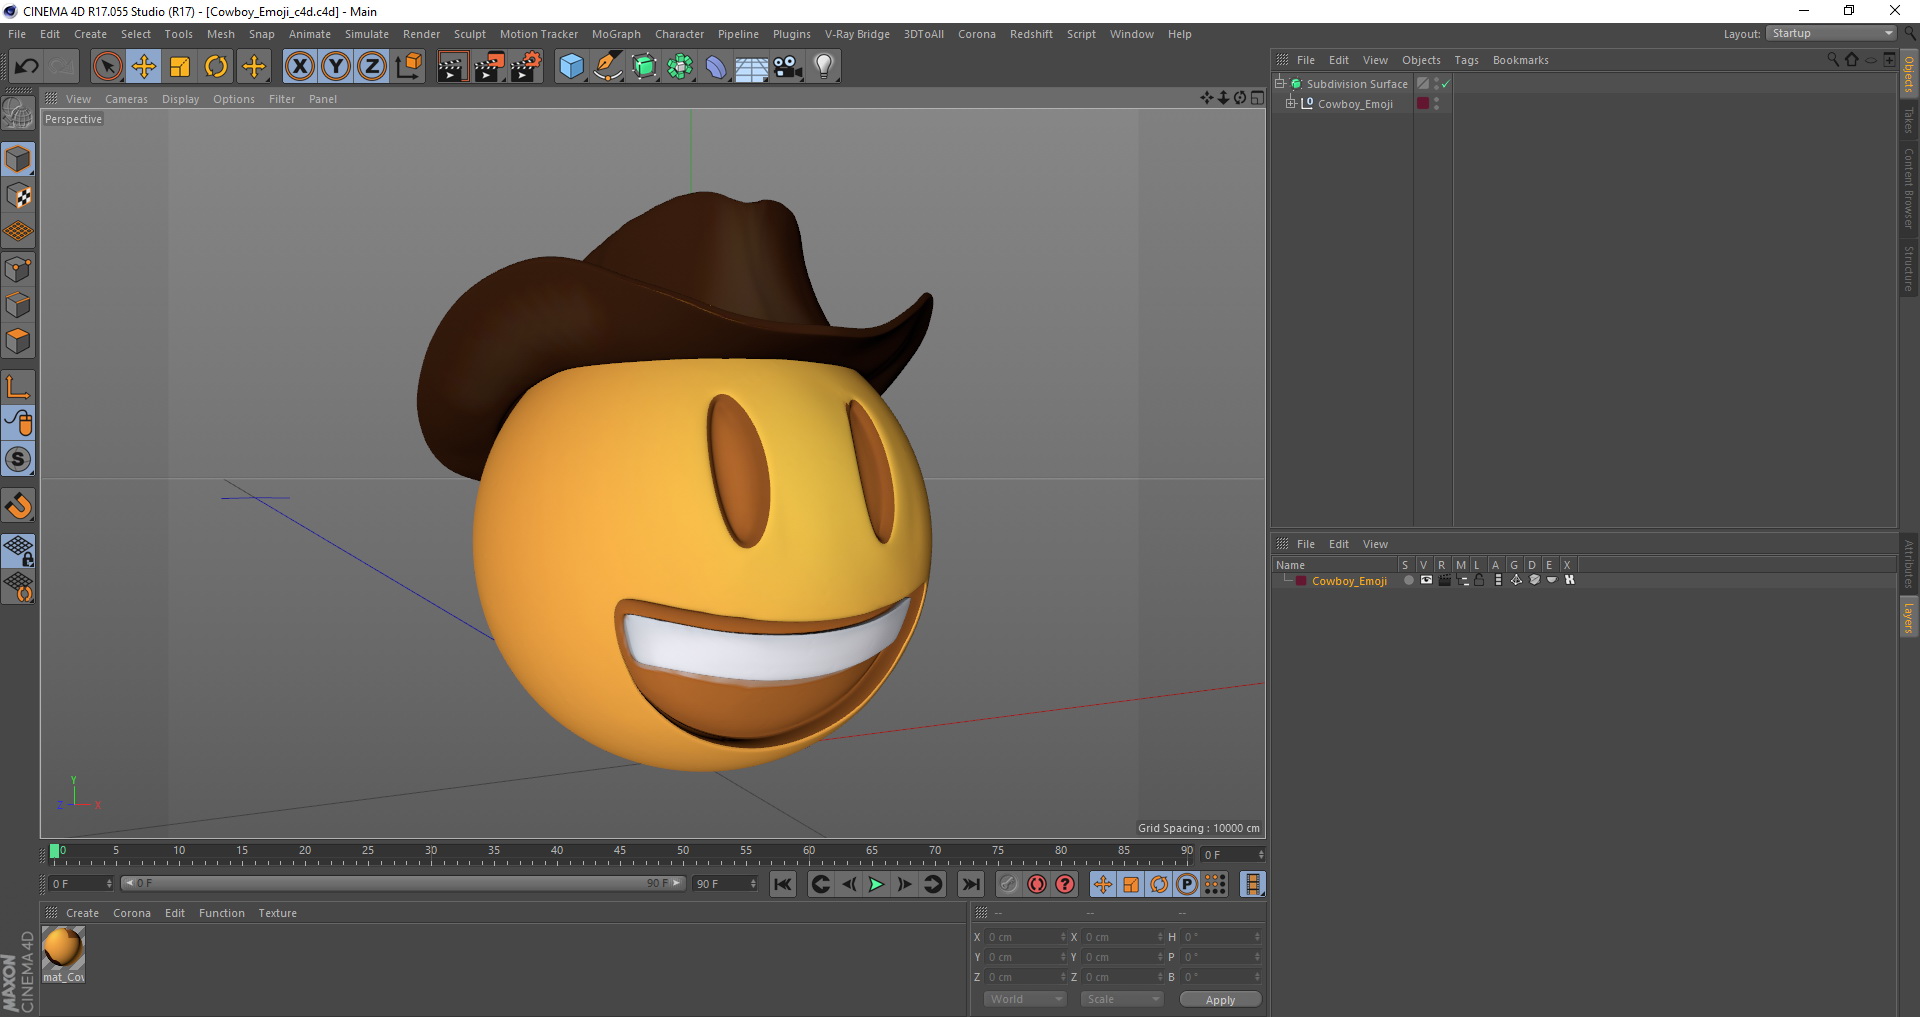Add a Camera object

[x=788, y=67]
